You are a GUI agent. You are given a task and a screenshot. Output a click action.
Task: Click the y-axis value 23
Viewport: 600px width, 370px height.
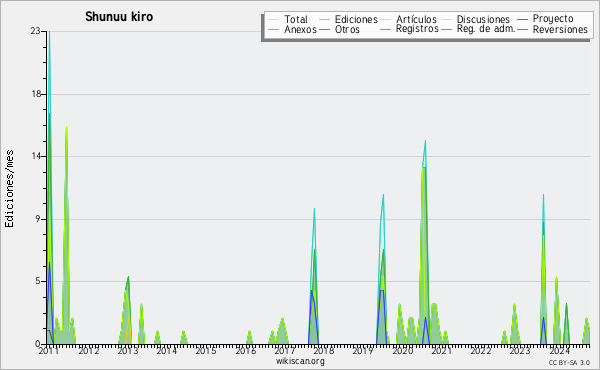pos(35,31)
